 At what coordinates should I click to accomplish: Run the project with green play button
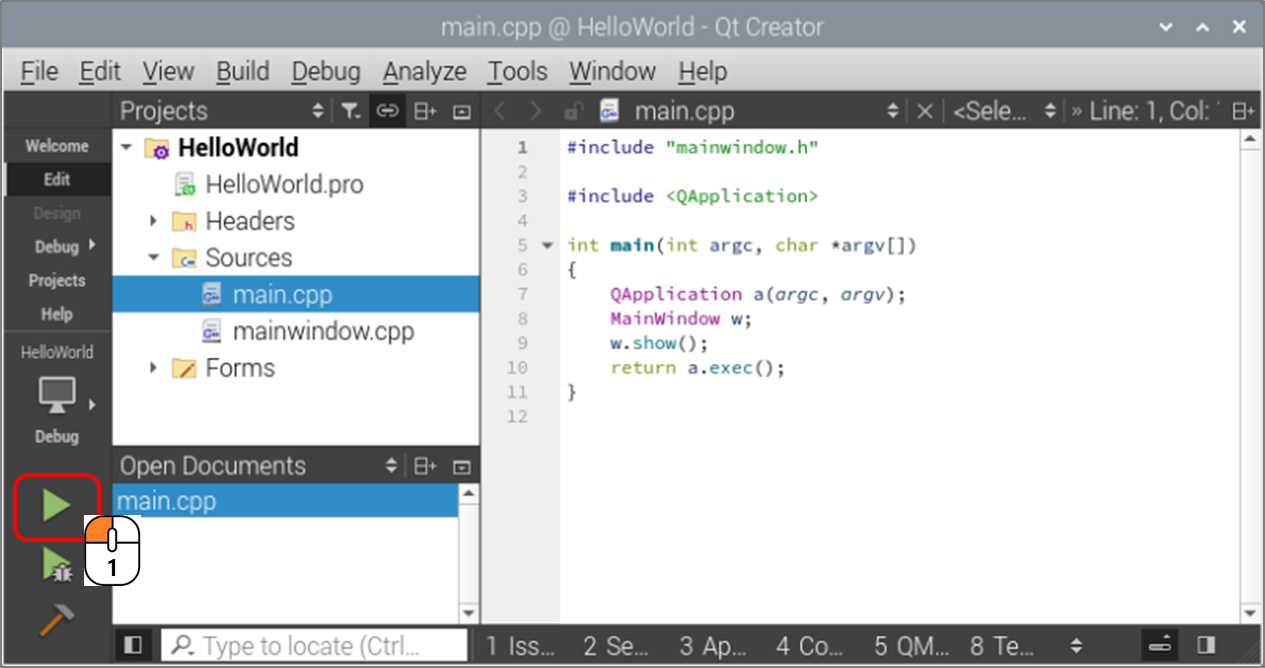(56, 507)
